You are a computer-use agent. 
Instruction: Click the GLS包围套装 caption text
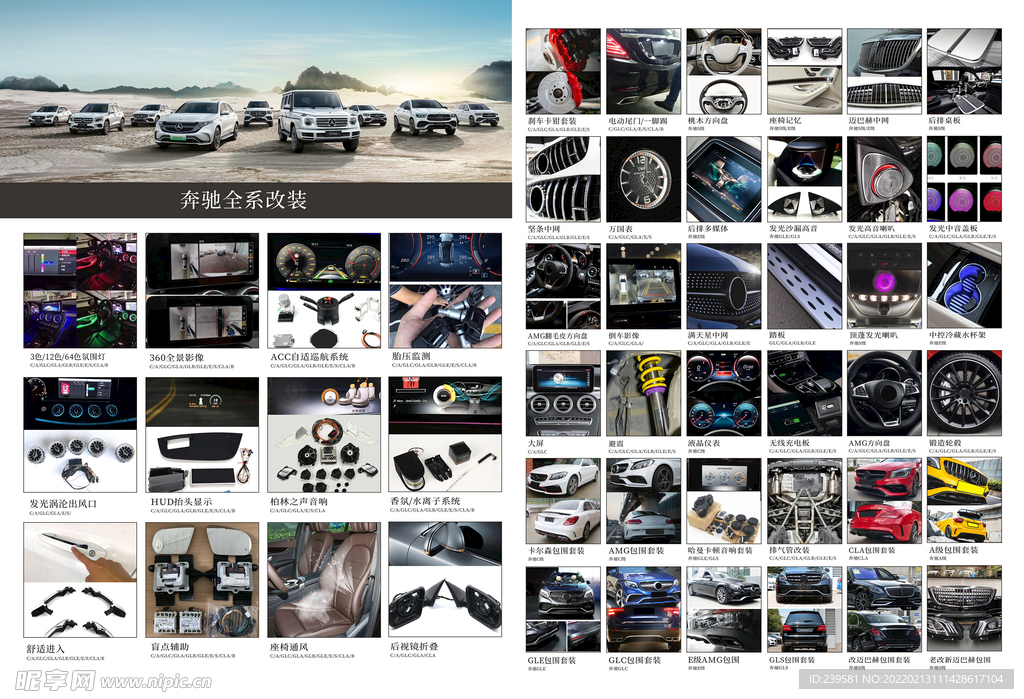[792, 660]
